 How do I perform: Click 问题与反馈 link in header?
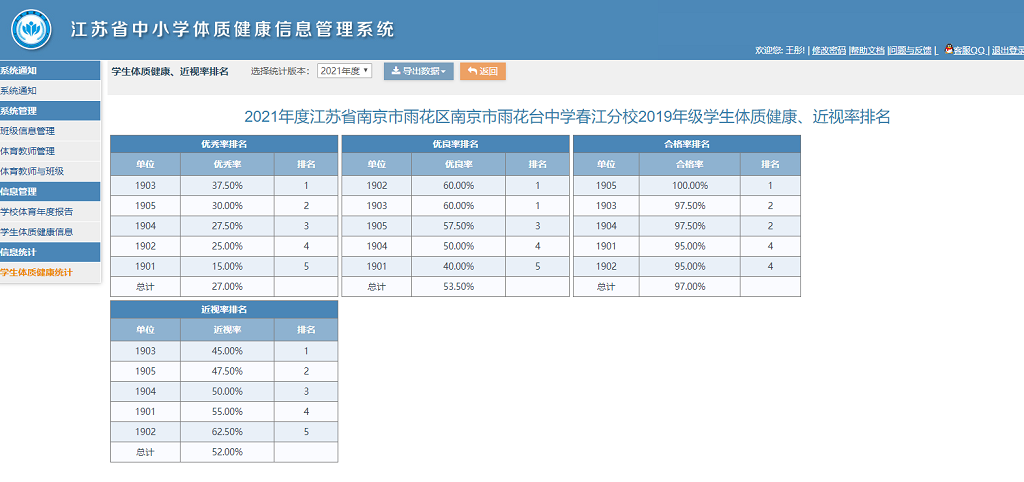pos(910,50)
